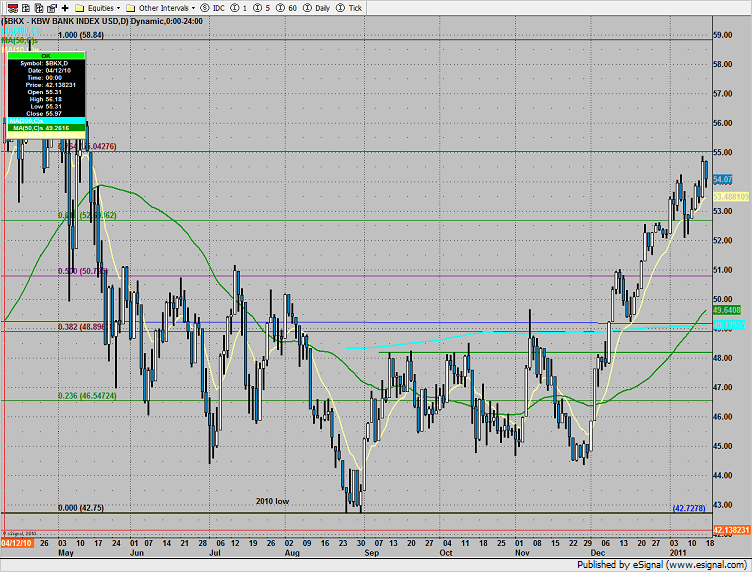
Task: Switch to Tick interval
Action: coord(349,8)
